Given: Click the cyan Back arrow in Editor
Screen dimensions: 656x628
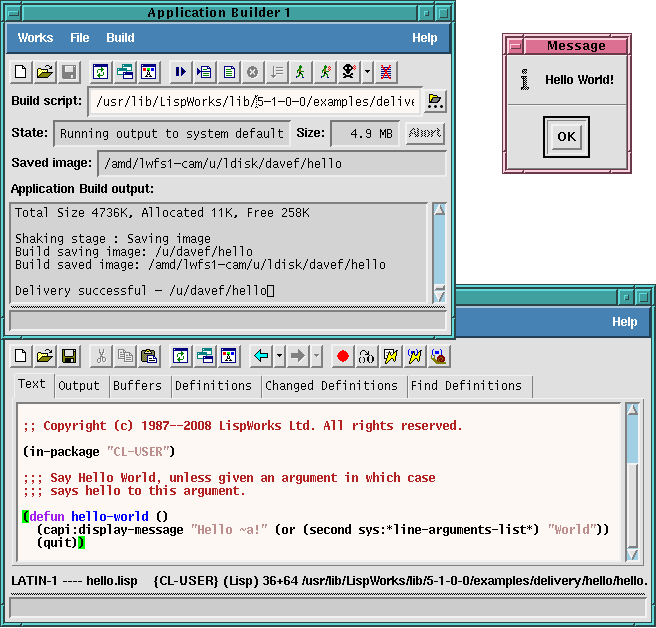Looking at the screenshot, I should pos(261,356).
